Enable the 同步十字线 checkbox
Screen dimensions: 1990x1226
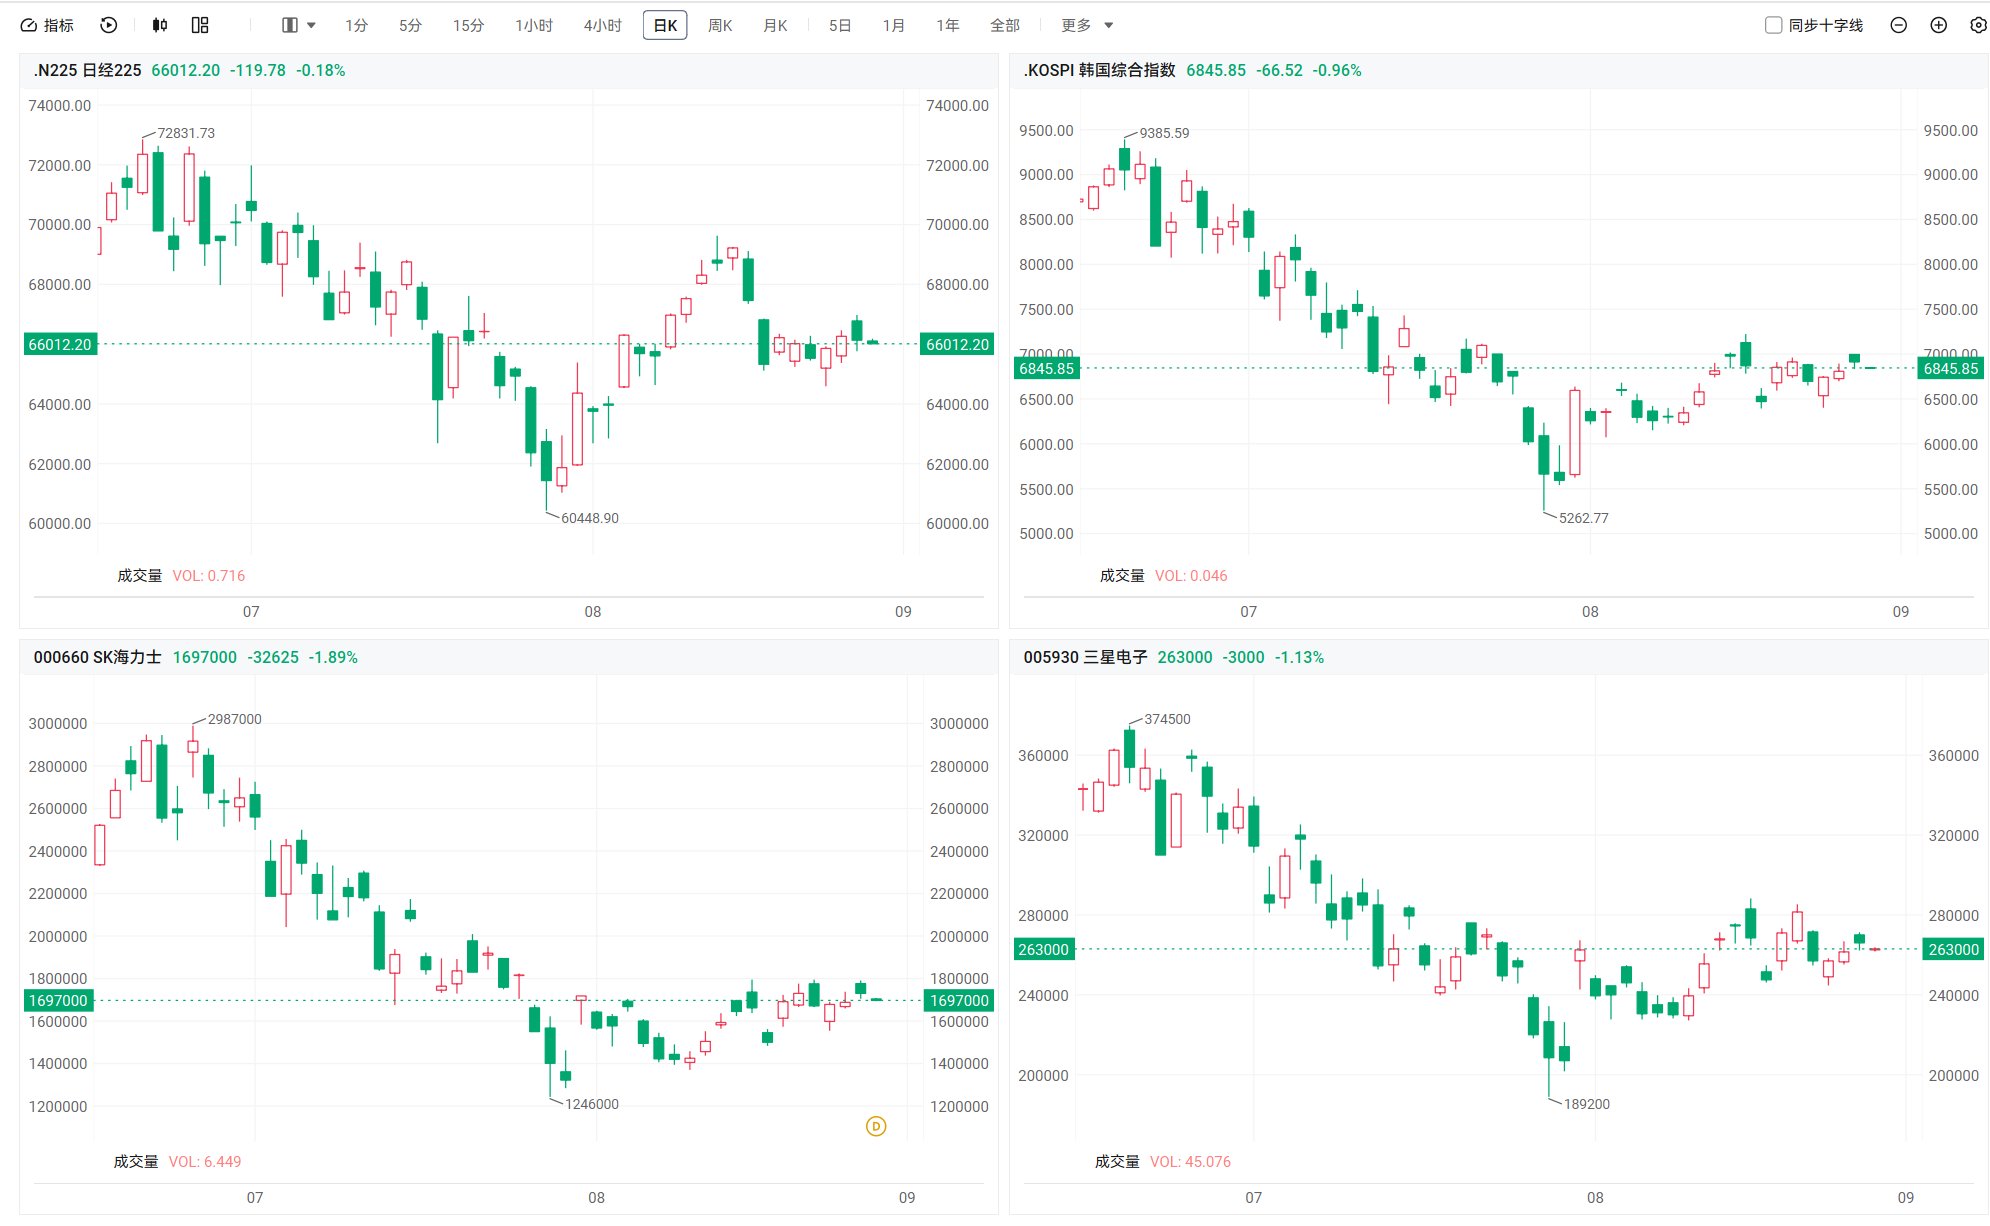pyautogui.click(x=1774, y=25)
